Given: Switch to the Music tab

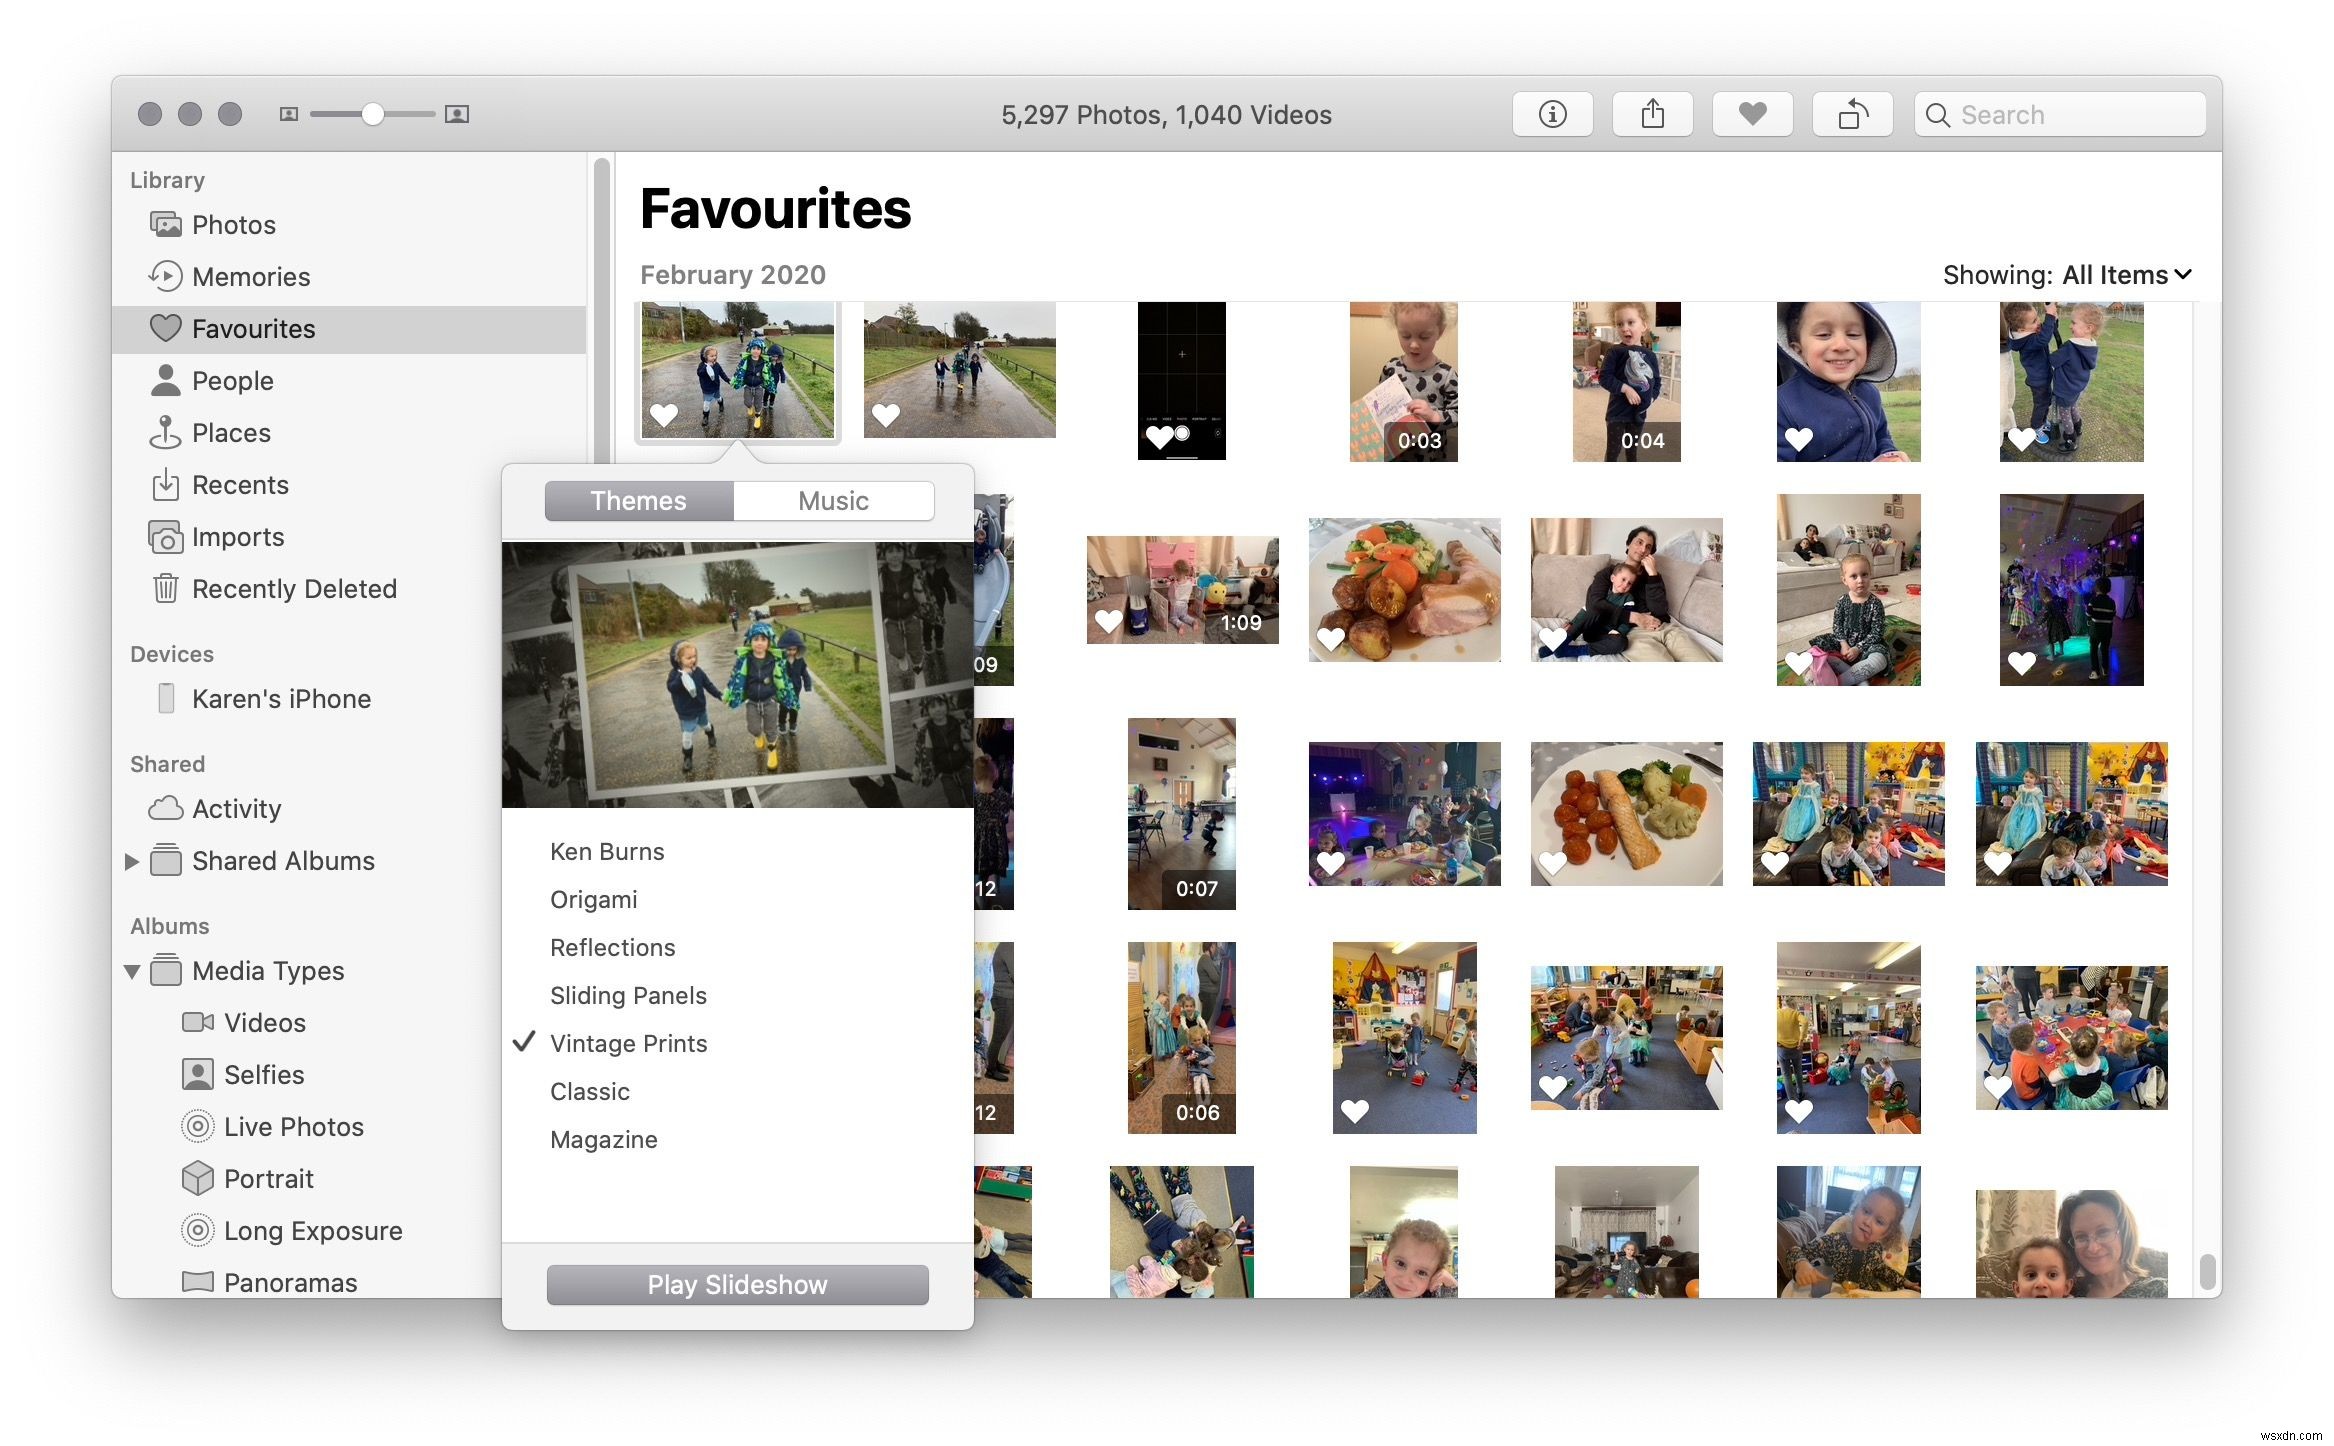Looking at the screenshot, I should pos(834,499).
